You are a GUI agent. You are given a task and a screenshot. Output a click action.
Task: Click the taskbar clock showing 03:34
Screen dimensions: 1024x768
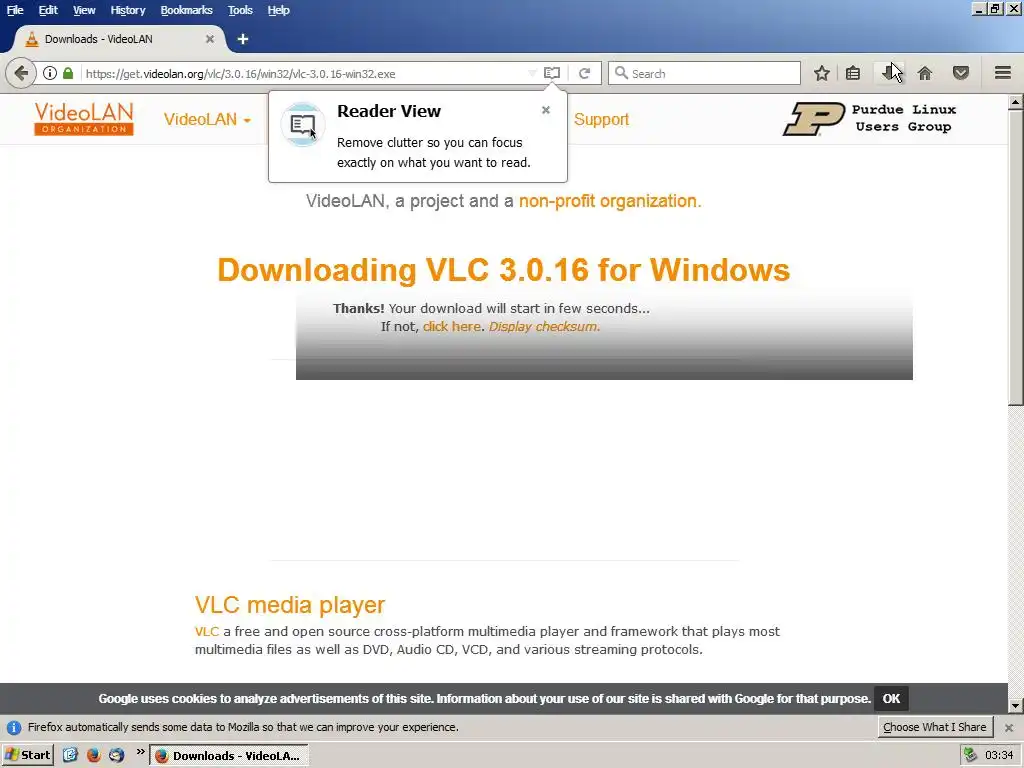[x=999, y=756]
